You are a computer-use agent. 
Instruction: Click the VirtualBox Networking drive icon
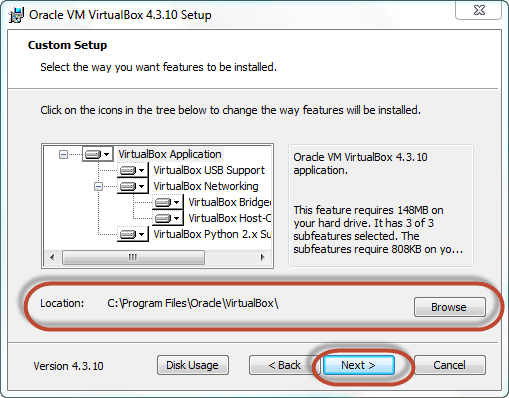click(x=133, y=186)
